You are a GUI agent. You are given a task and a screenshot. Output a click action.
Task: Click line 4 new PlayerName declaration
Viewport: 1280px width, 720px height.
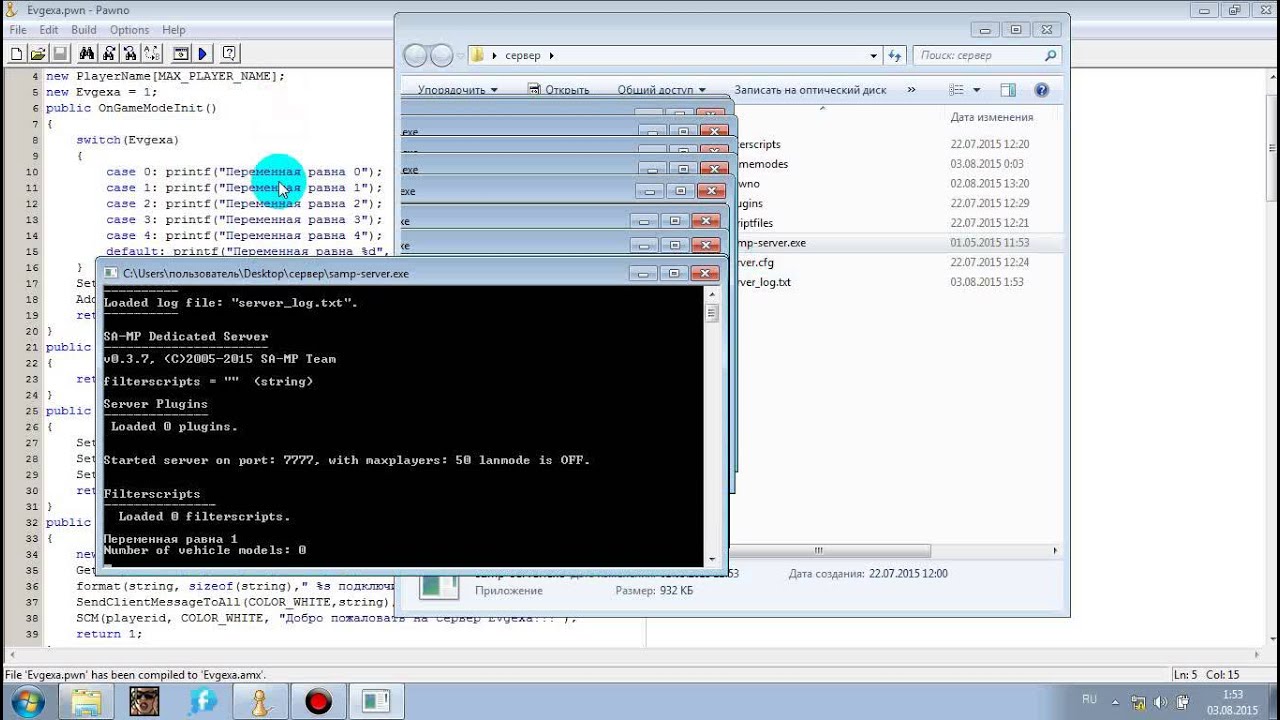coord(165,76)
